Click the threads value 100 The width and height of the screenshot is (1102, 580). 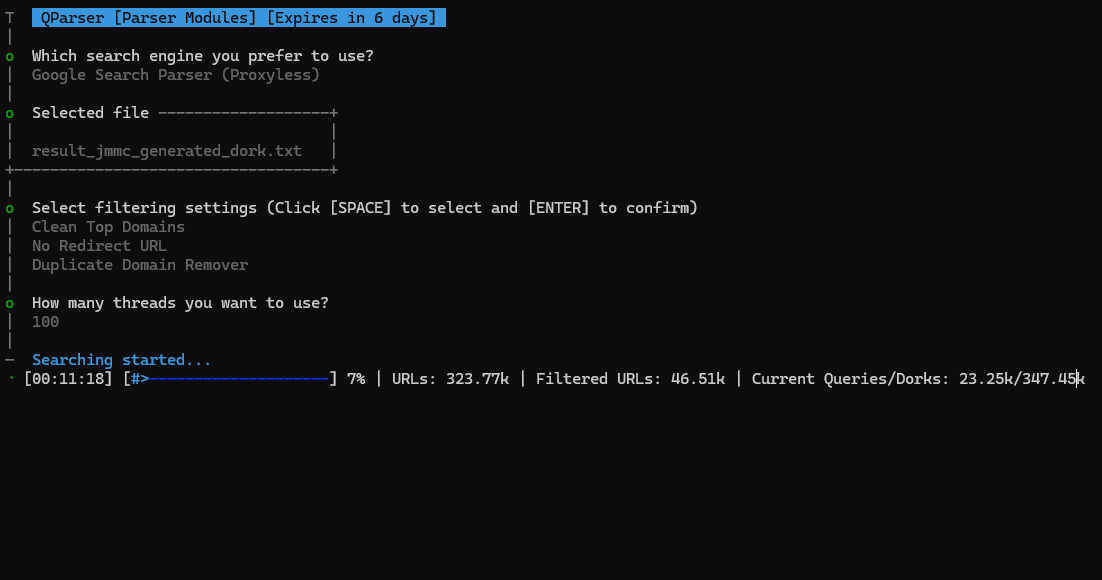click(45, 322)
